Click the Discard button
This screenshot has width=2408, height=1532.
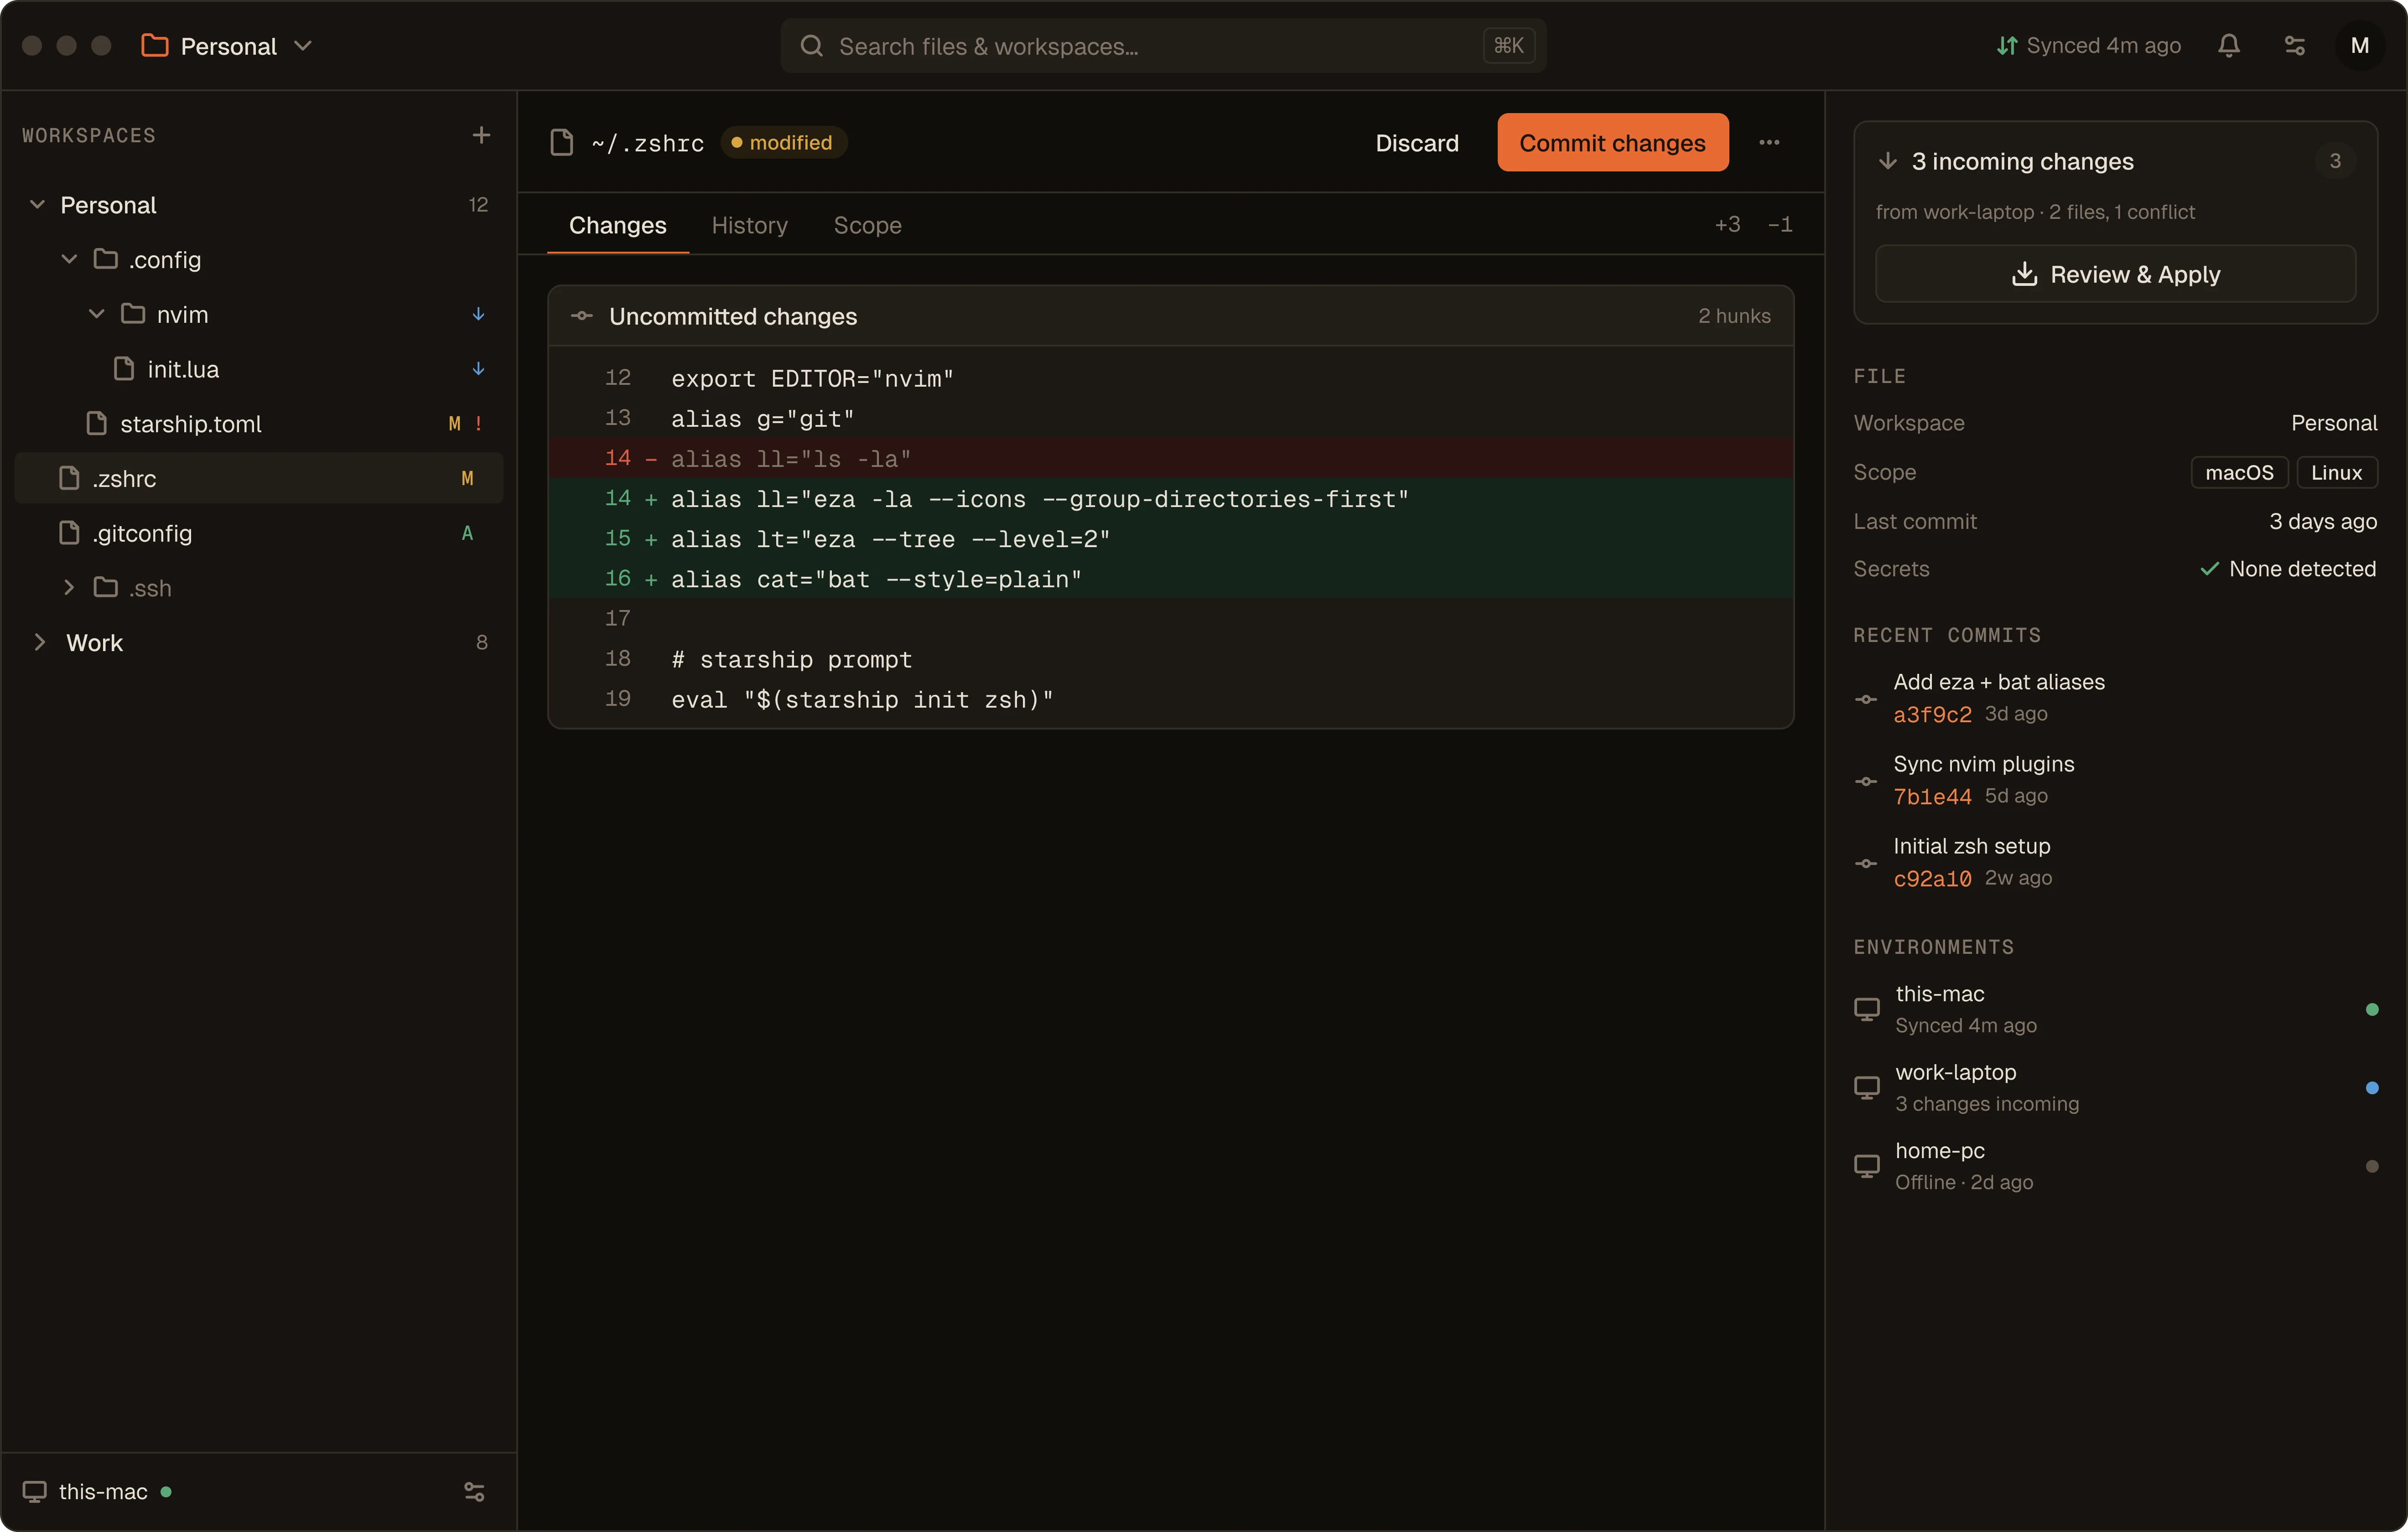[1416, 143]
